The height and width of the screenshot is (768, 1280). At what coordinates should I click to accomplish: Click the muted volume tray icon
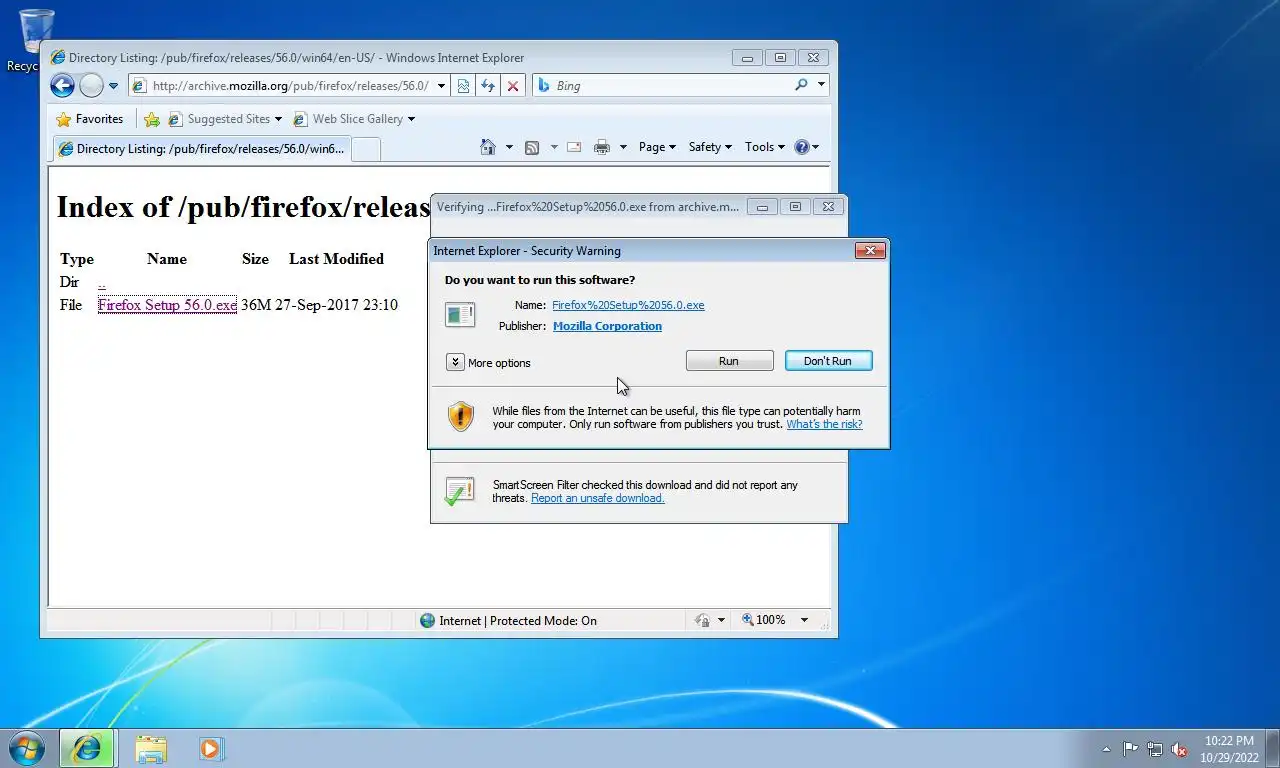click(1179, 749)
